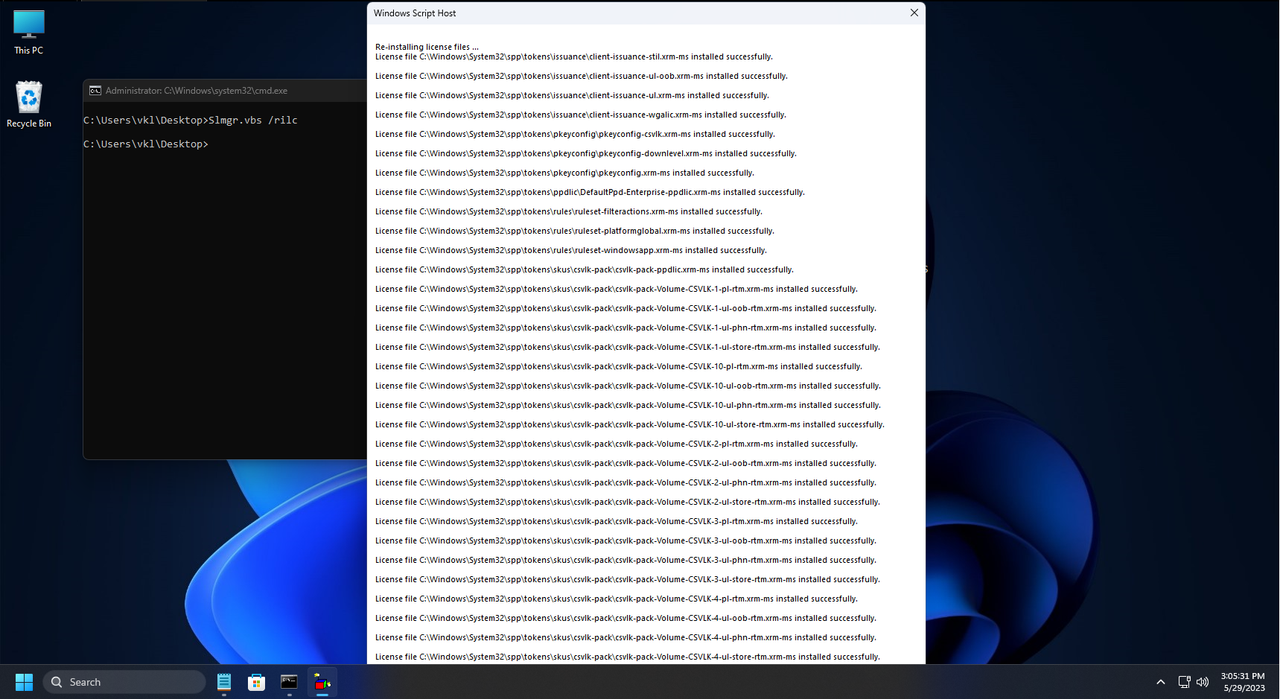The image size is (1280, 699).
Task: Click the CSVLK-2-ul-oob-rtm.xrm-ms line
Action: (626, 463)
